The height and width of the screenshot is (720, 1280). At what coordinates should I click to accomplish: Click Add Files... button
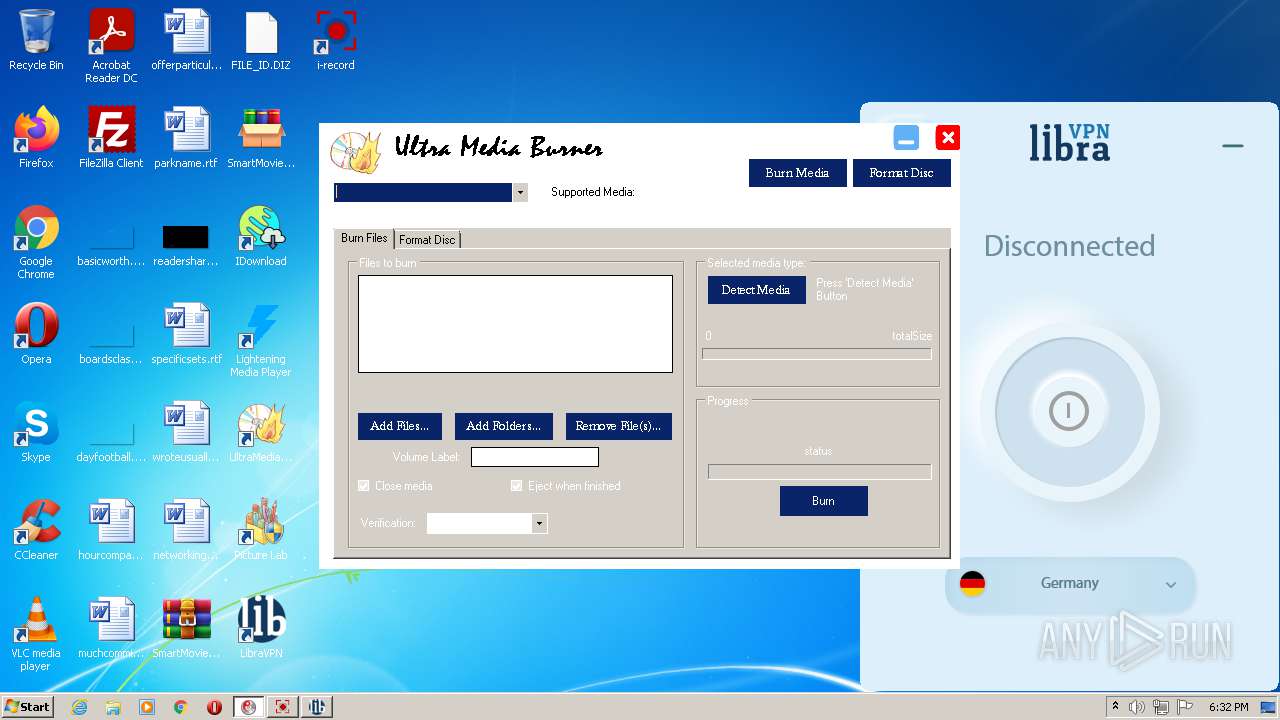click(400, 426)
